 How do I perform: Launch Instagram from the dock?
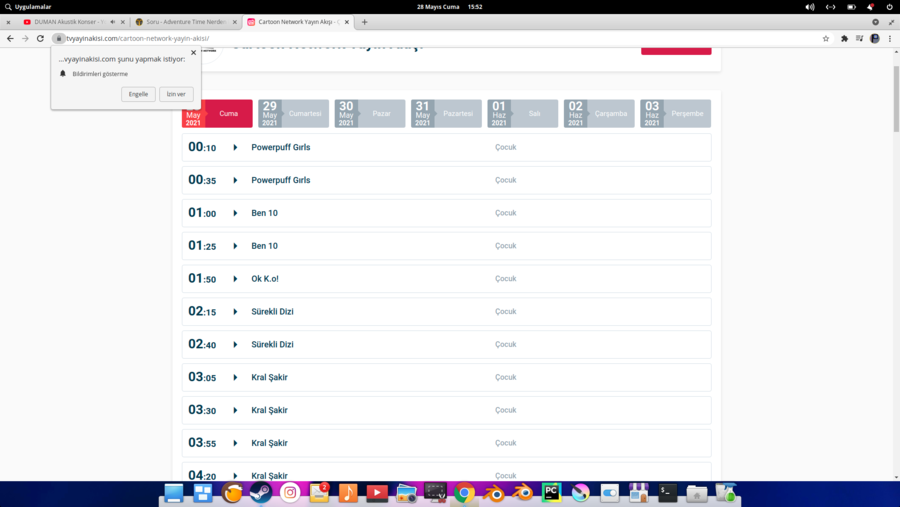point(290,493)
